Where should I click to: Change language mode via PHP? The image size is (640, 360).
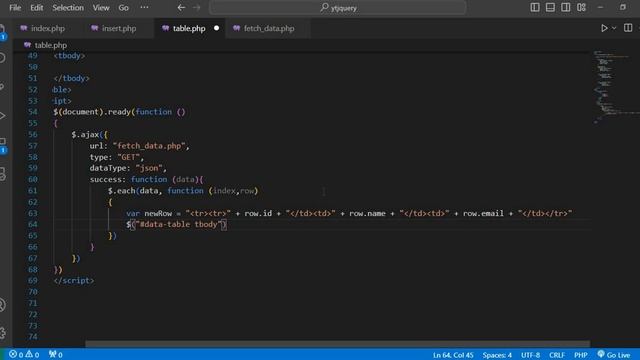coord(580,355)
